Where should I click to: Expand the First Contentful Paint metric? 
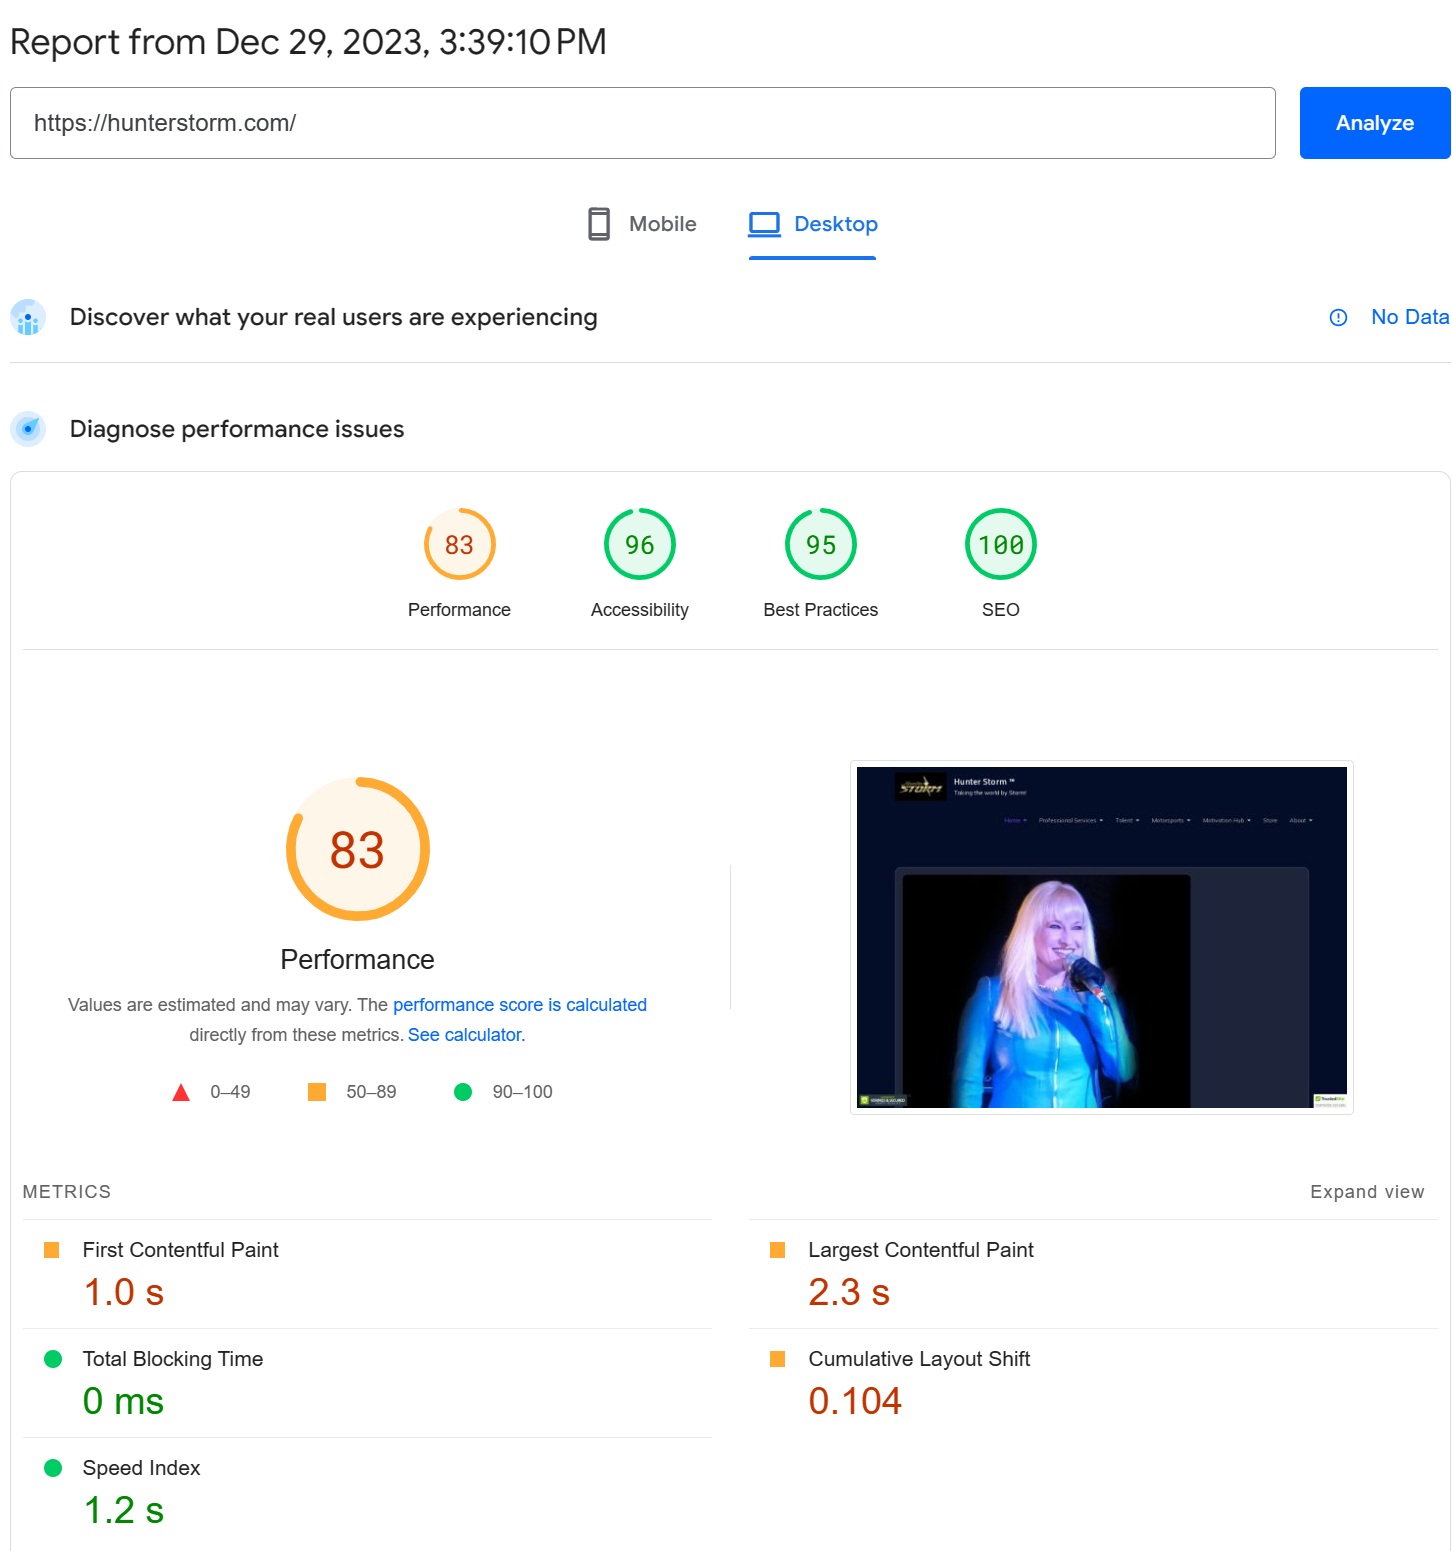point(180,1250)
